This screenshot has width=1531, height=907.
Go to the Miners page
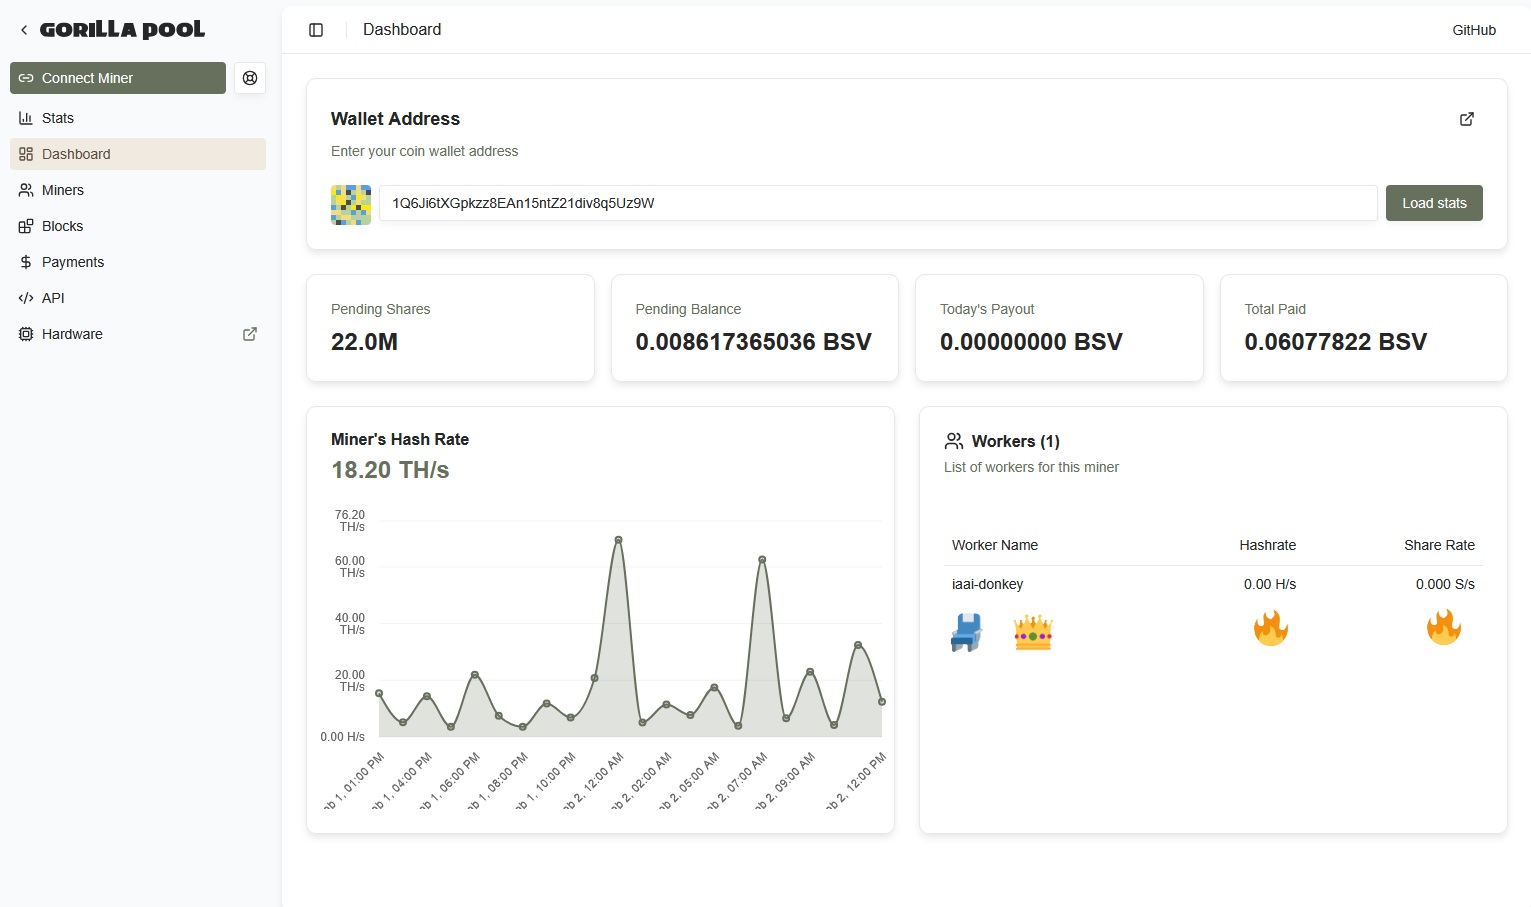(138, 190)
